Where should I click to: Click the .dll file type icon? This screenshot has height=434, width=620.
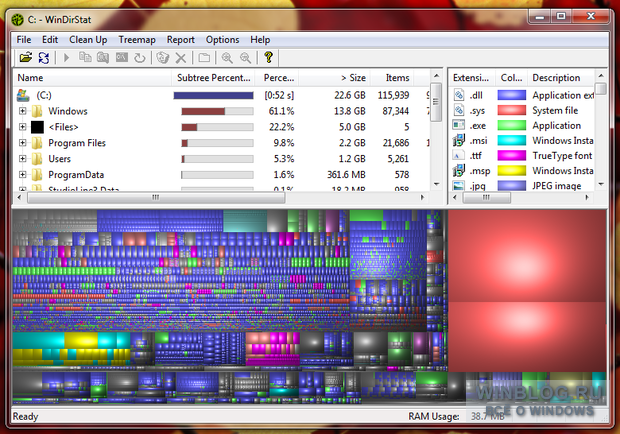[459, 95]
